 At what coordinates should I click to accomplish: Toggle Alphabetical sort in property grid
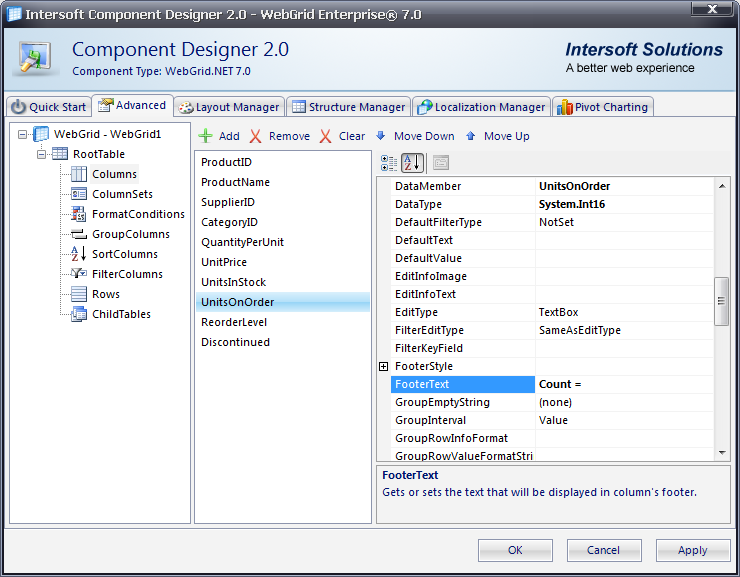tap(412, 163)
